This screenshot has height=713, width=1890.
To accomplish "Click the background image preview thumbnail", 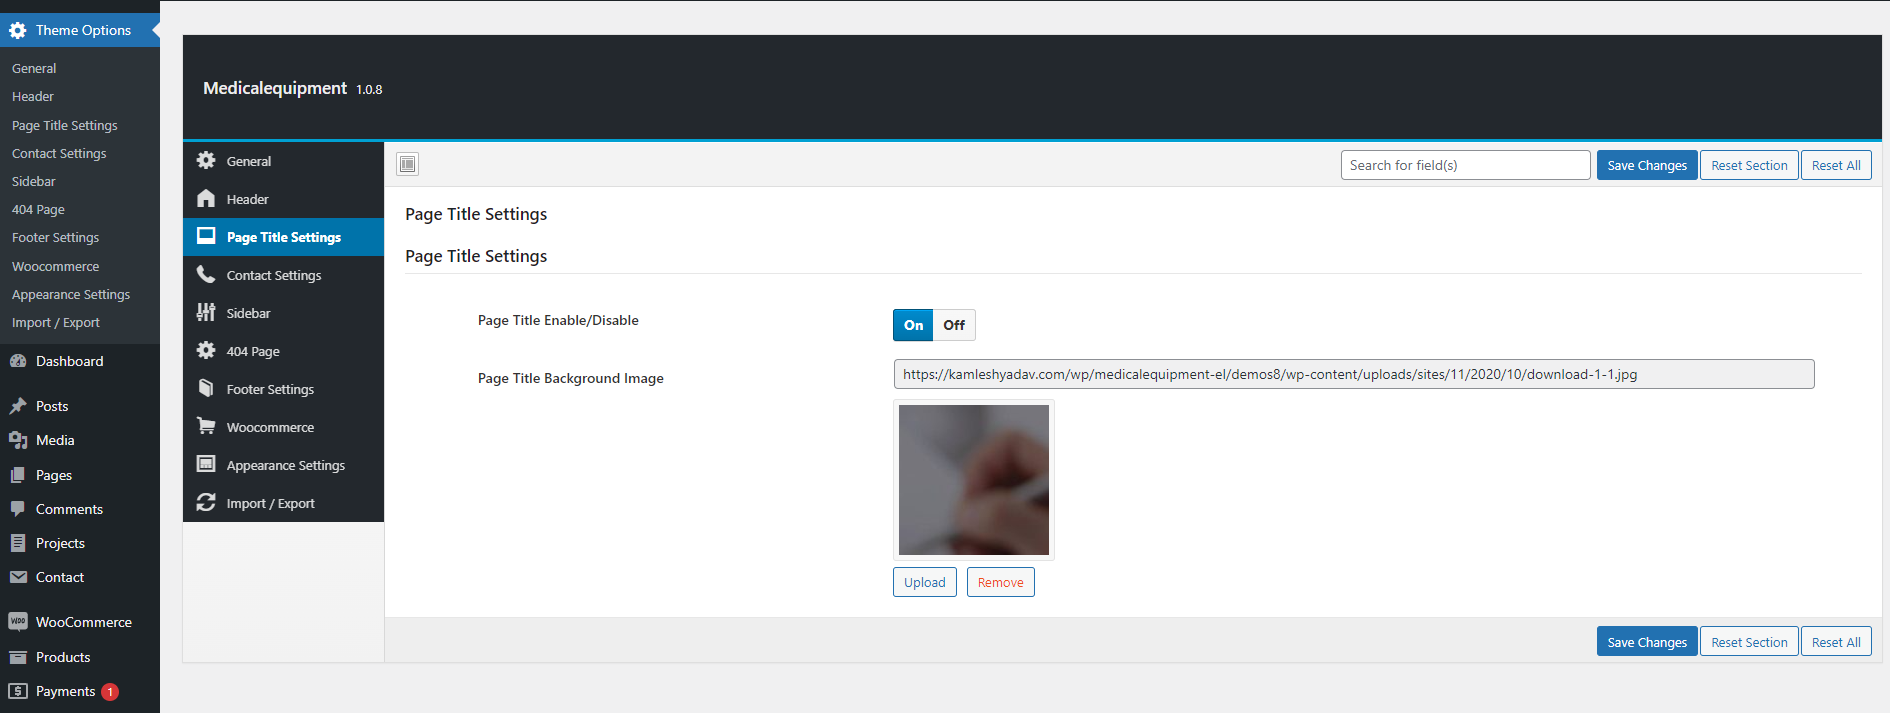I will click(973, 480).
